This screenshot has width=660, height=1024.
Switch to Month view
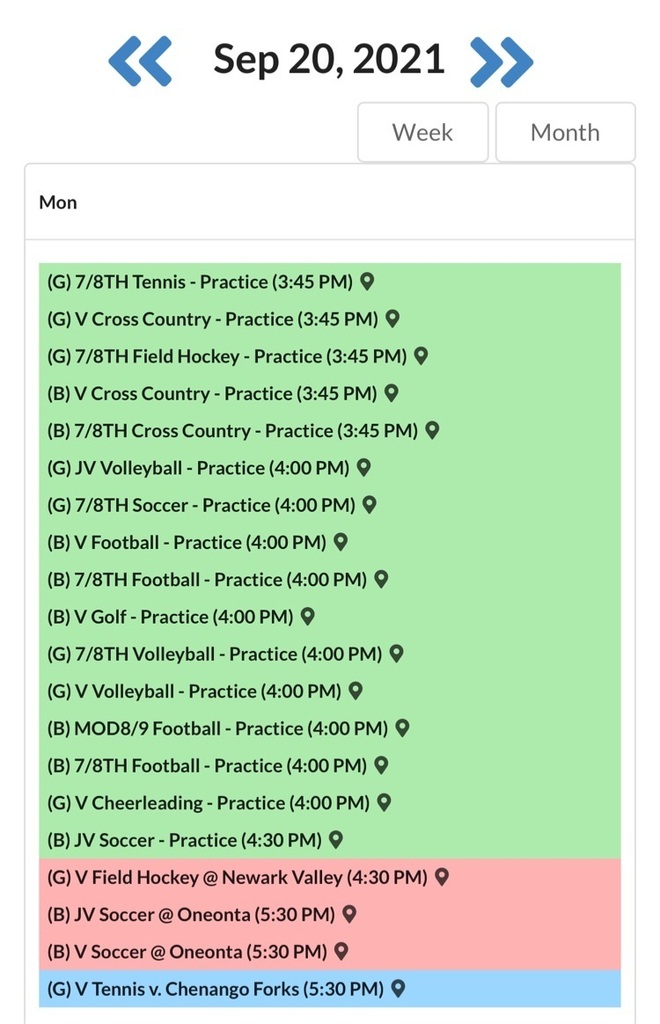click(x=565, y=132)
